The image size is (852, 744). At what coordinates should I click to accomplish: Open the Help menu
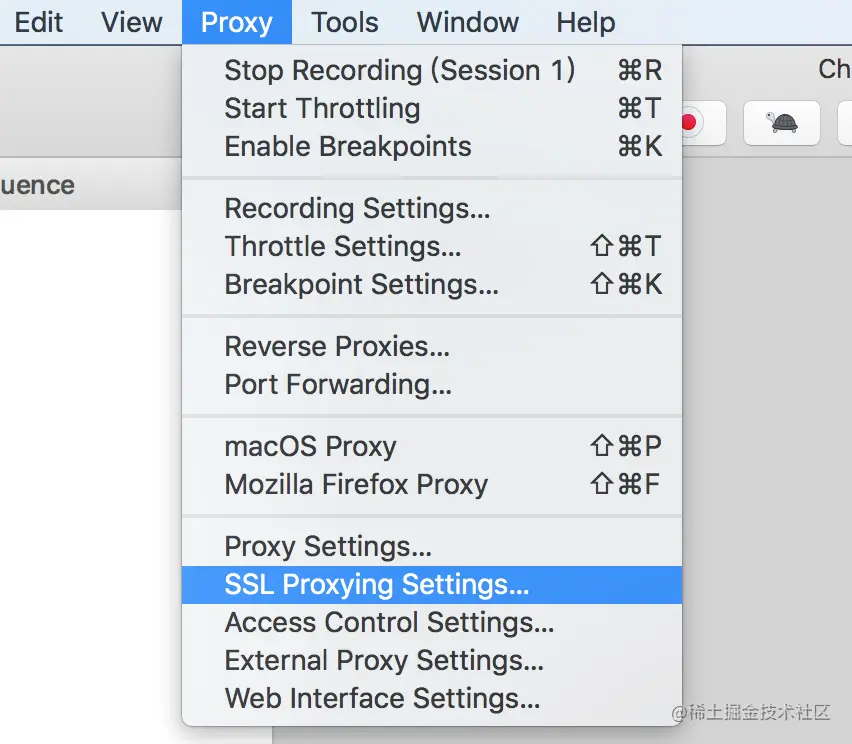coord(586,22)
